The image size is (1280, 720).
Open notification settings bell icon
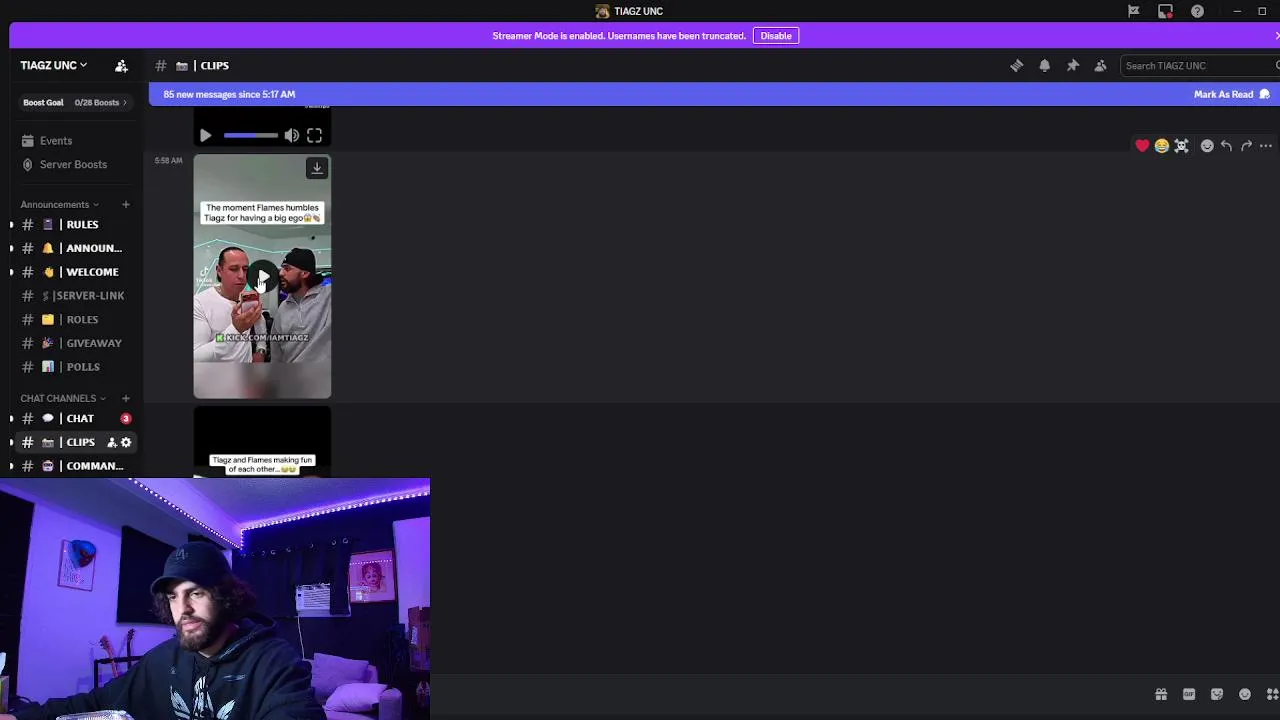[1044, 65]
